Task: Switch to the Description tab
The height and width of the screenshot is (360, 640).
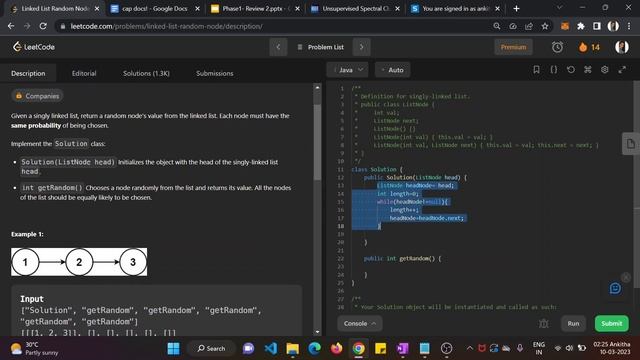Action: click(28, 73)
